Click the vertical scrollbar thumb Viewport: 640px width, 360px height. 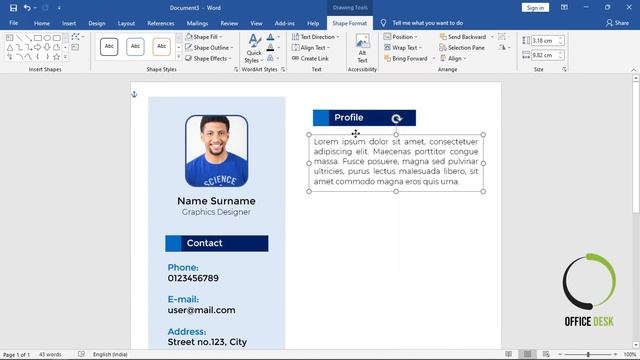point(636,147)
